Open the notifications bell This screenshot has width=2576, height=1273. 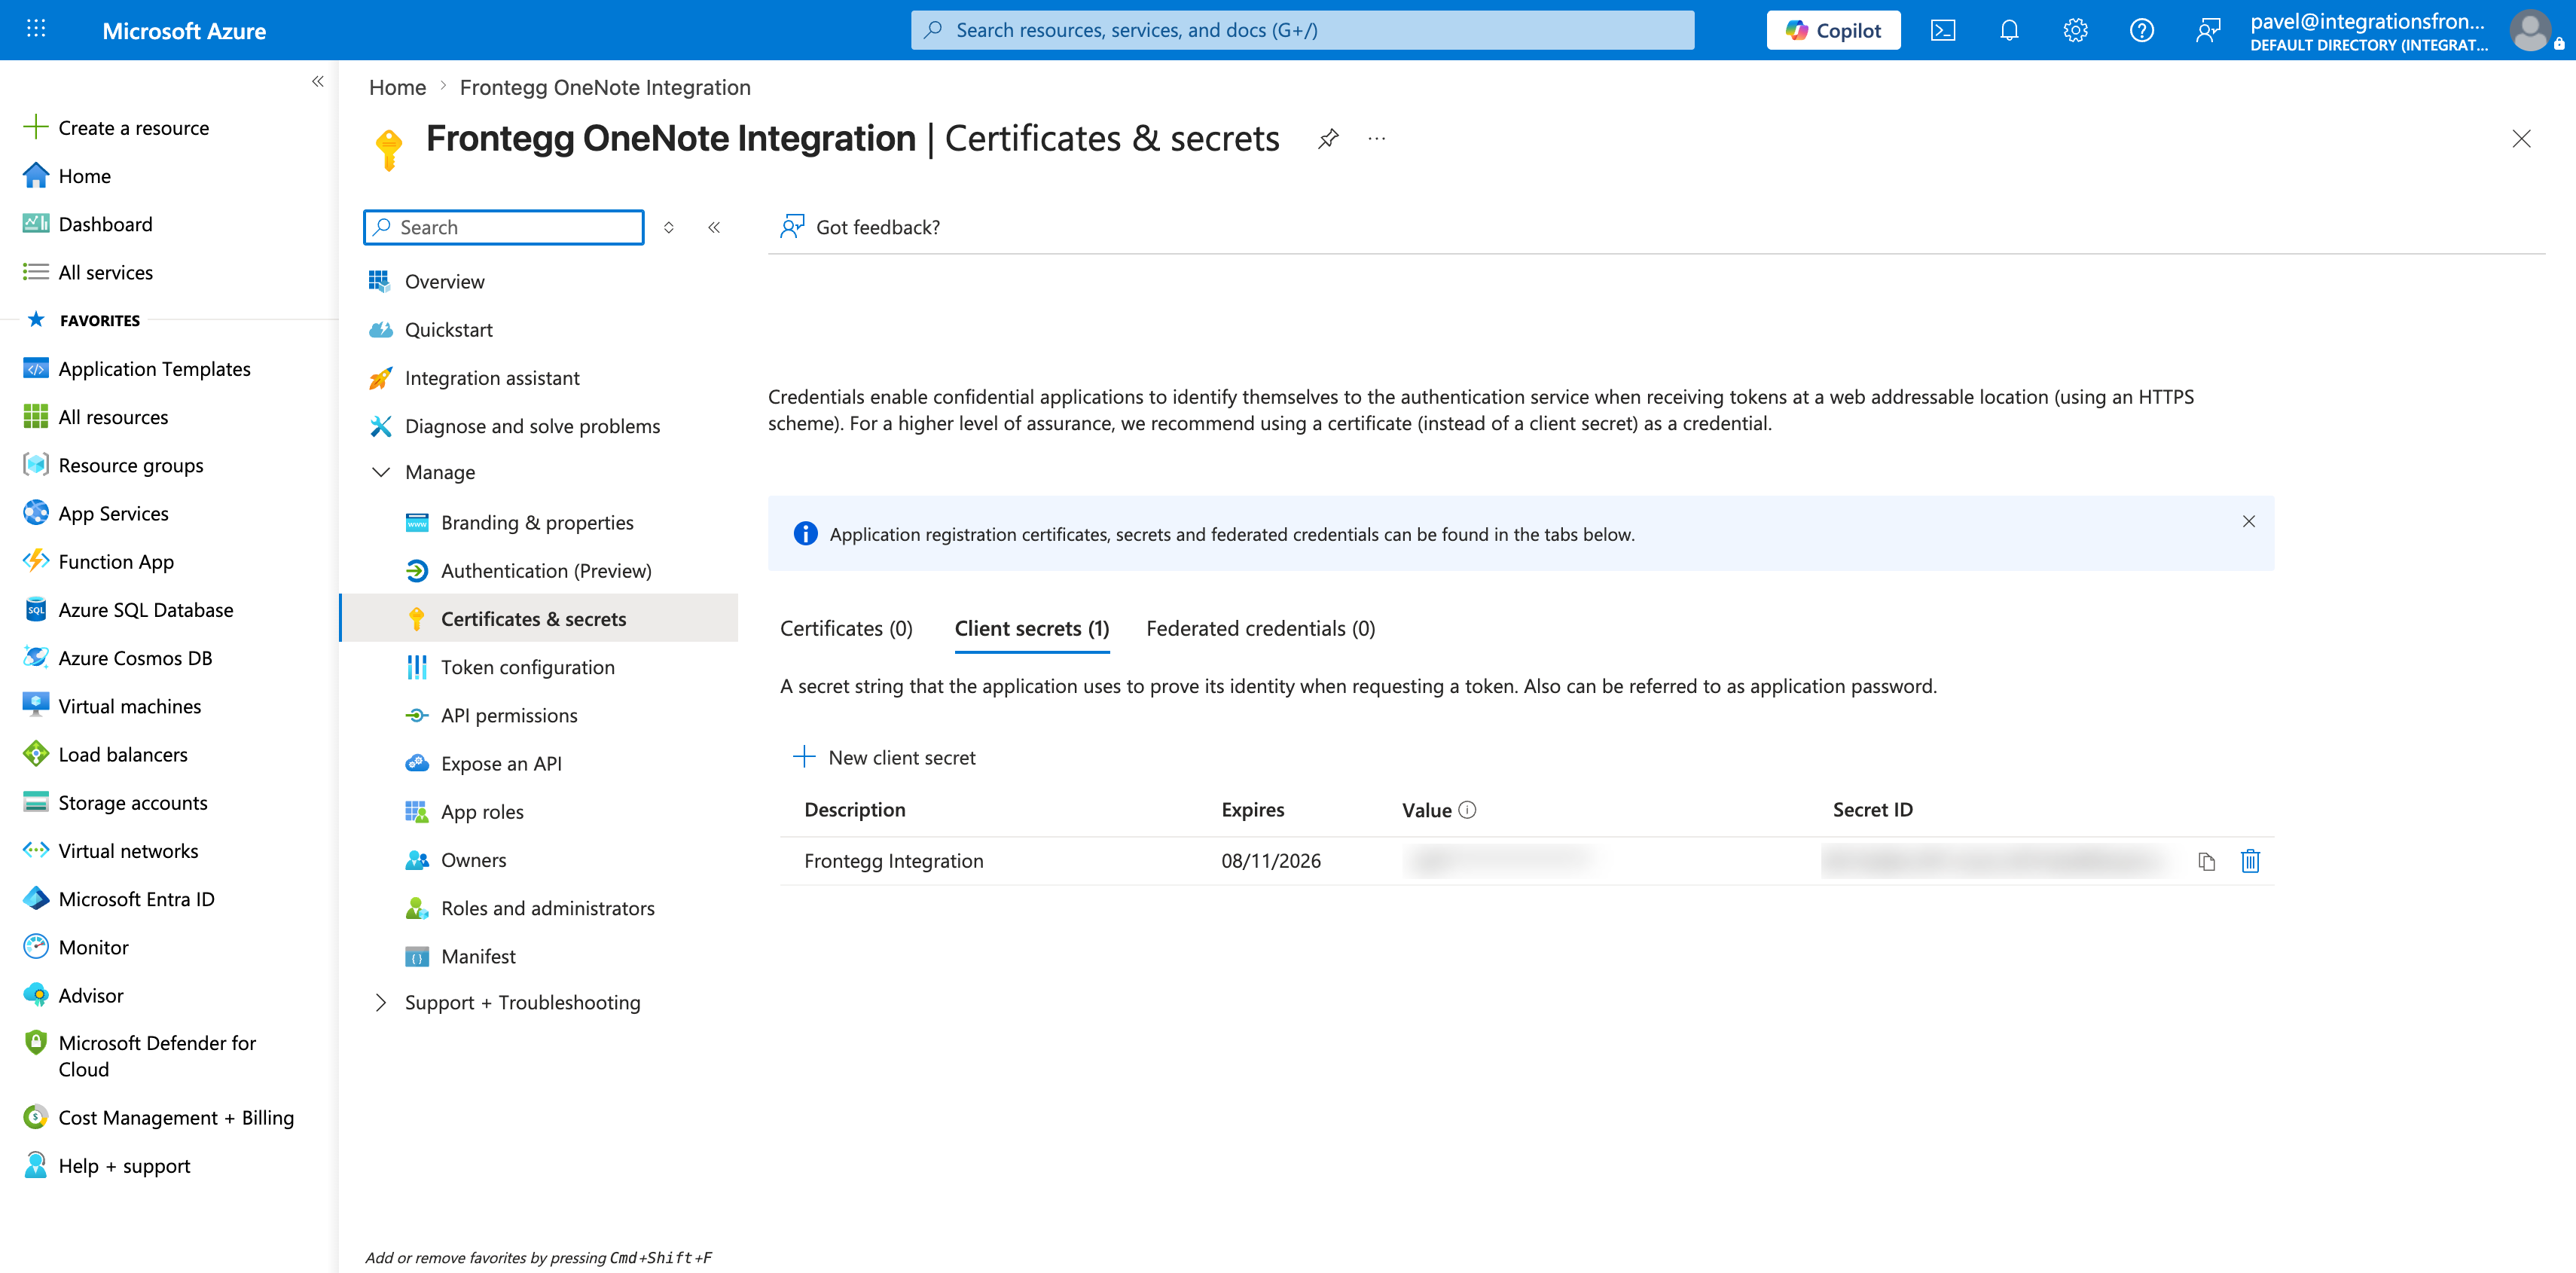2008,30
